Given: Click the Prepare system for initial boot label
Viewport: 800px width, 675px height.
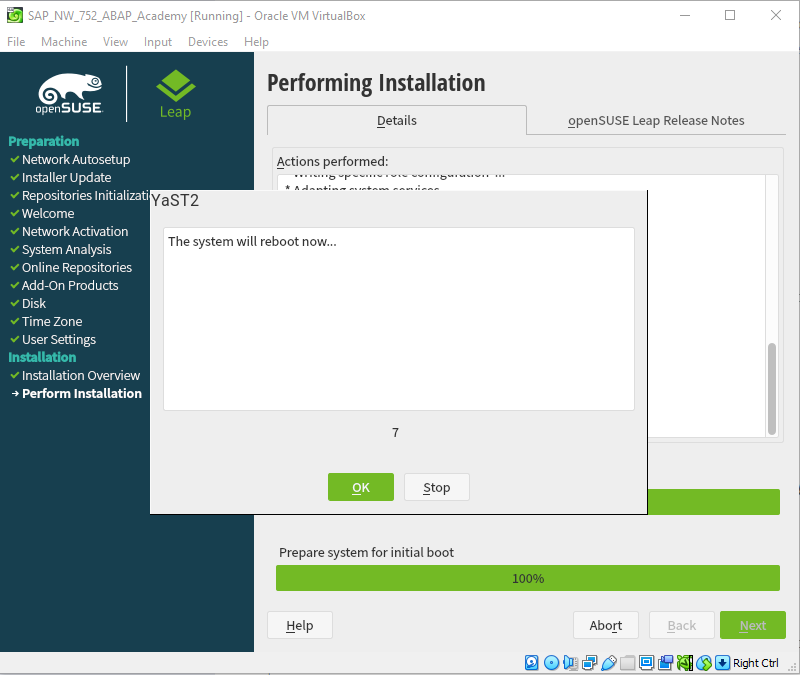Looking at the screenshot, I should click(366, 553).
